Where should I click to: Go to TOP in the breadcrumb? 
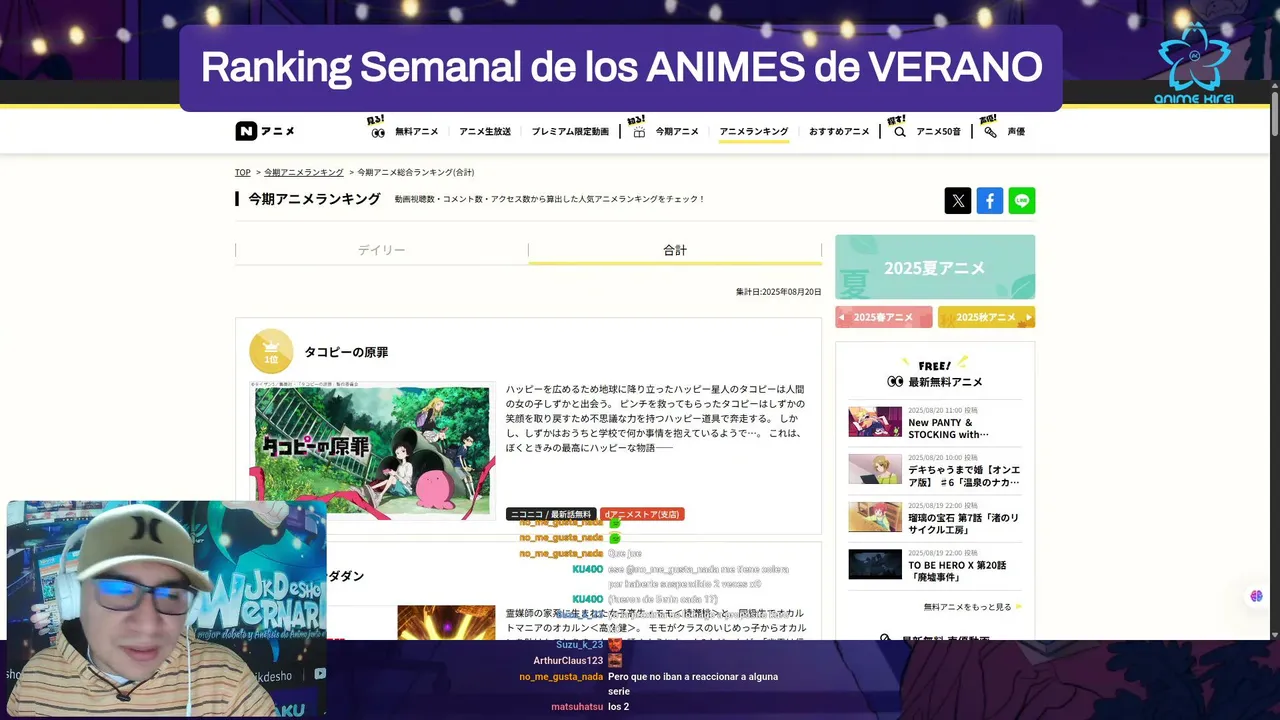(243, 173)
